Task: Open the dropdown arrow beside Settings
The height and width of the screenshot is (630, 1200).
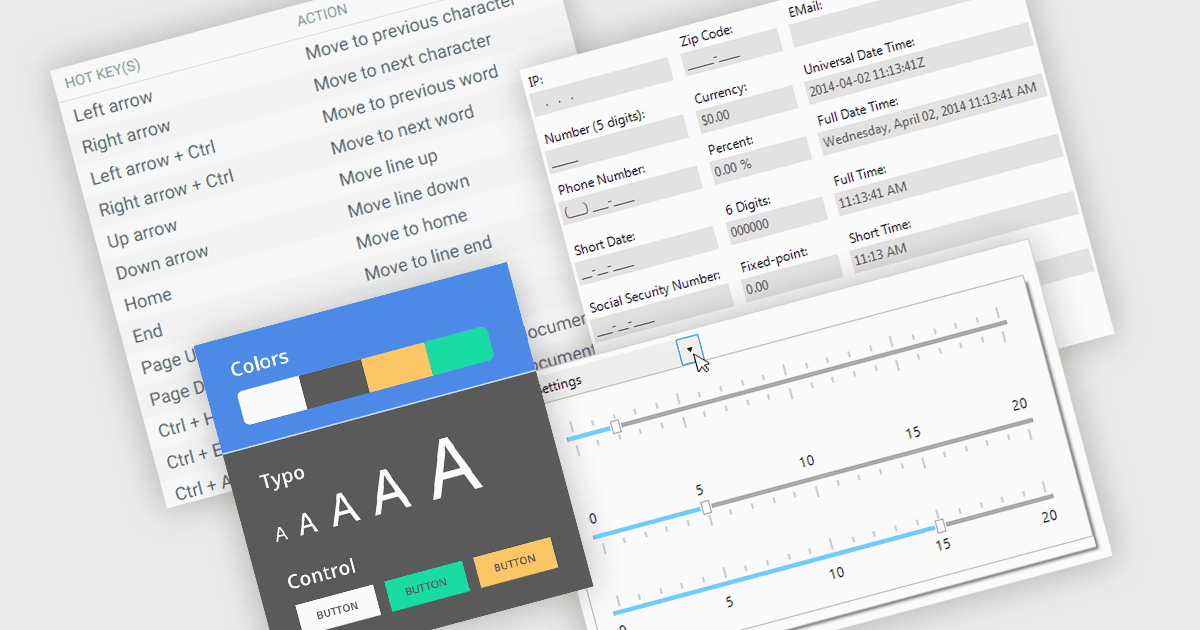Action: [691, 349]
